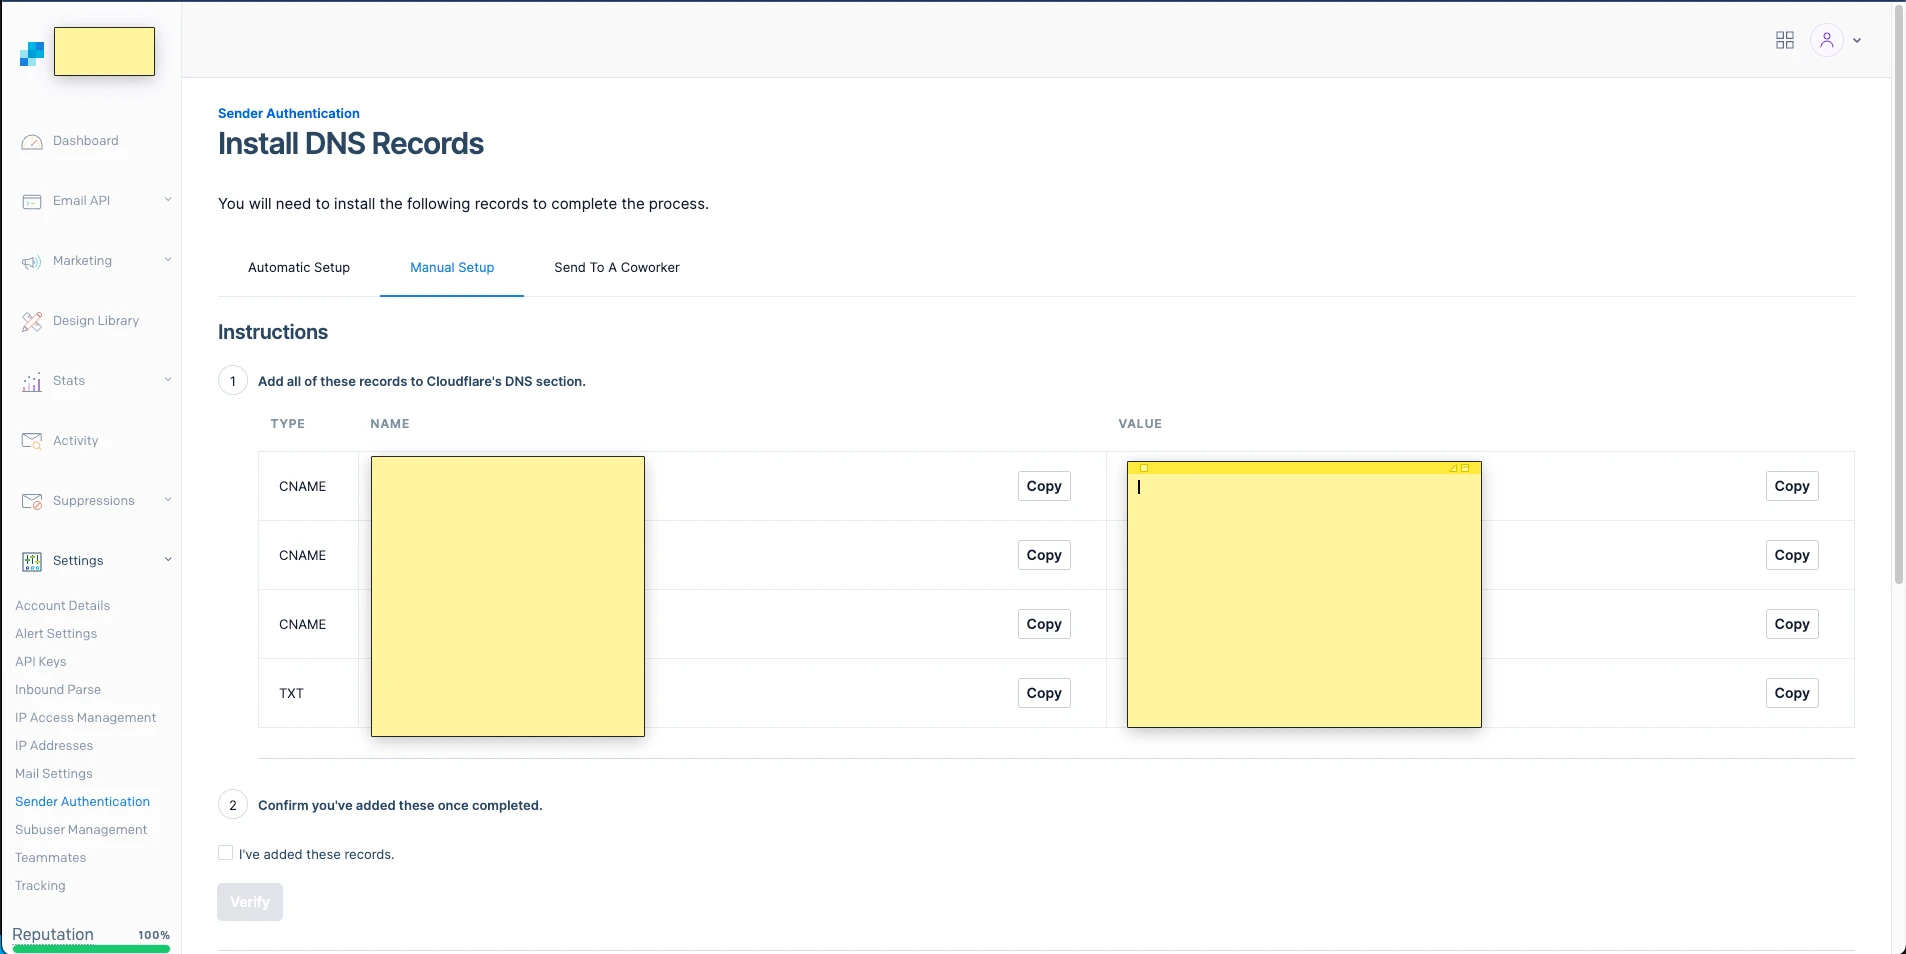This screenshot has height=954, width=1906.
Task: Click the Marketing megaphone icon
Action: click(x=32, y=262)
